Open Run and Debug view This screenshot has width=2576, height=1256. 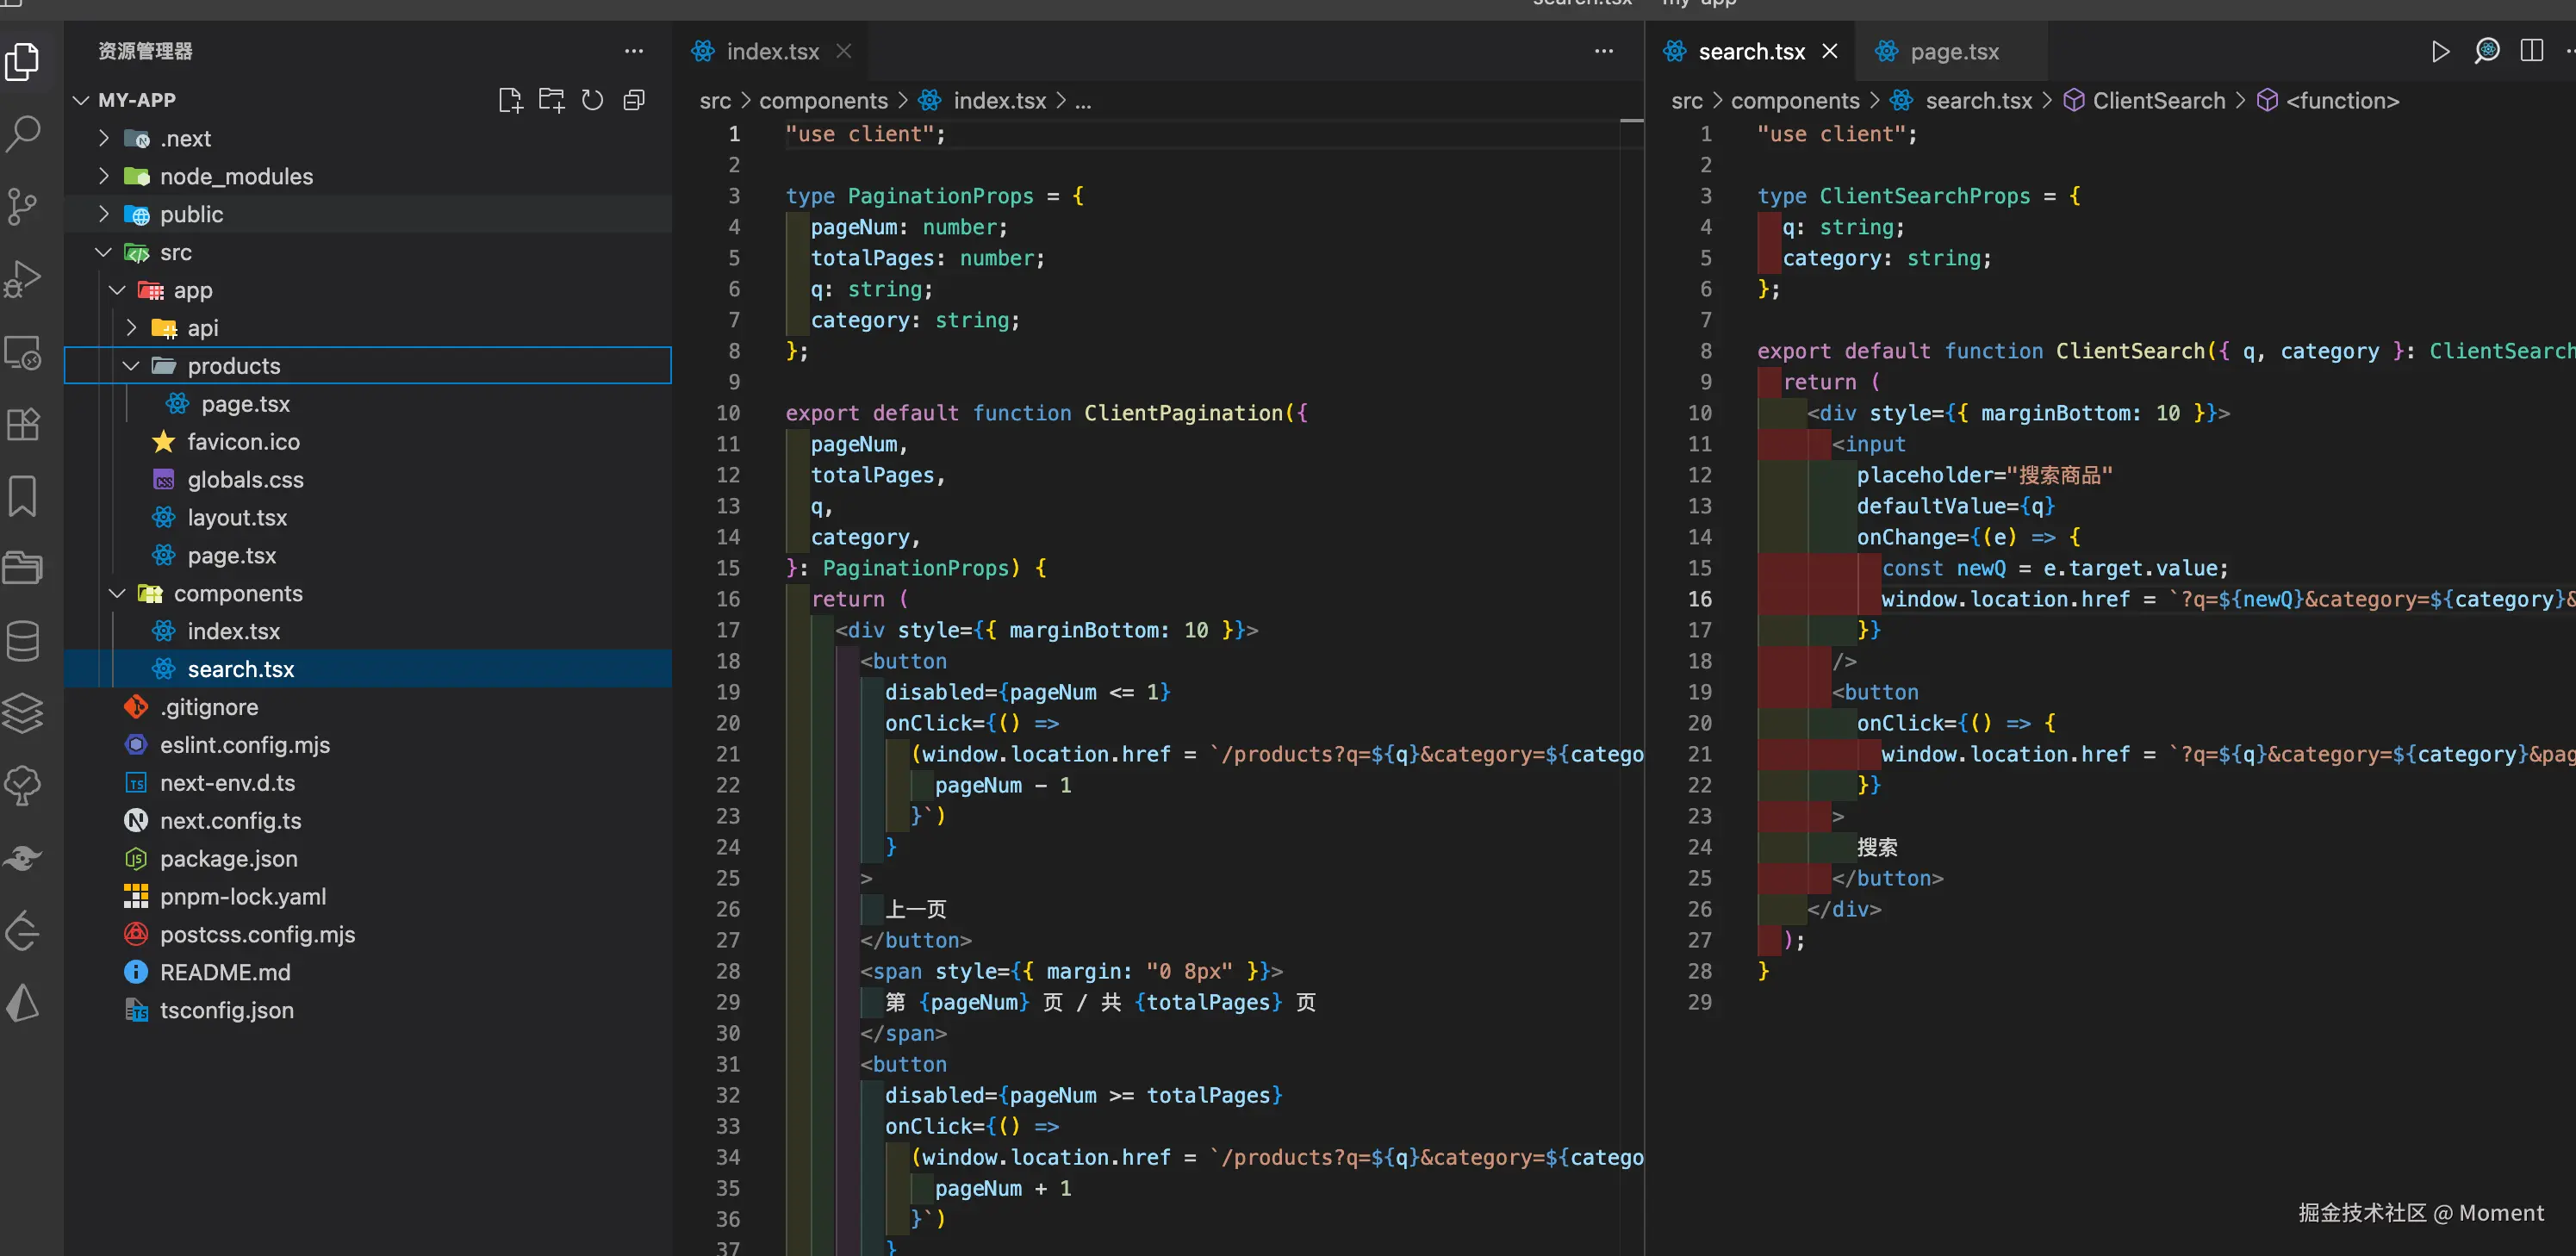[23, 279]
